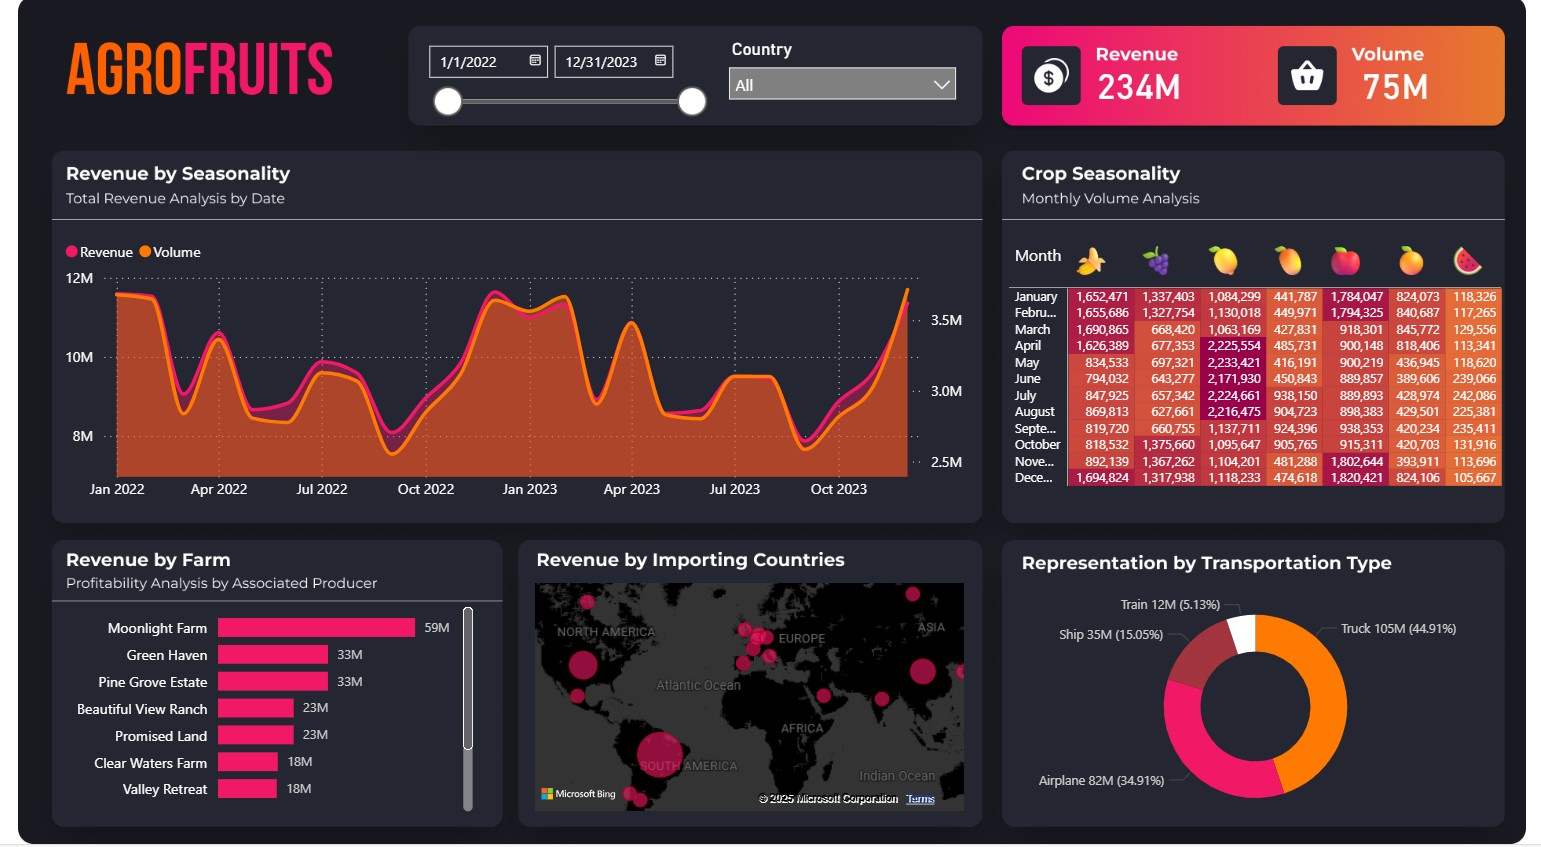Screen dimensions: 1541x847
Task: Click the Volume basket icon
Action: pyautogui.click(x=1307, y=76)
